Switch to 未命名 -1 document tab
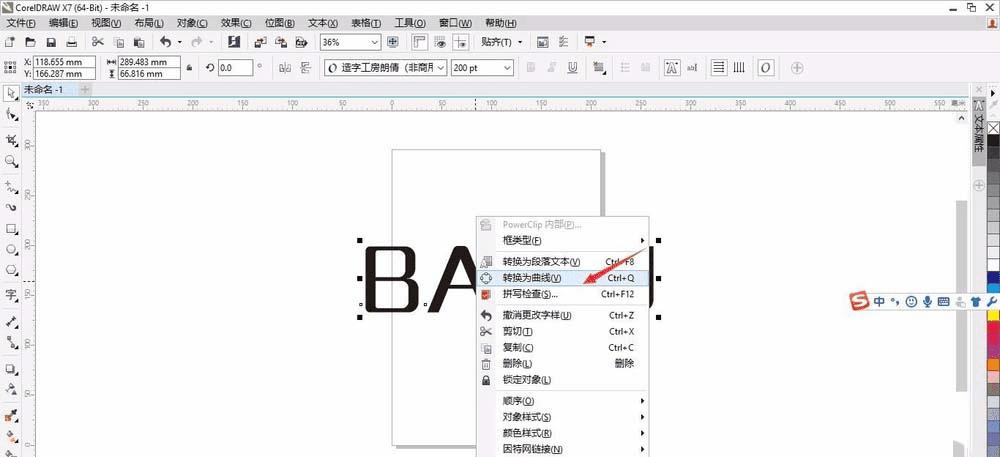Image resolution: width=1000 pixels, height=457 pixels. pyautogui.click(x=43, y=90)
